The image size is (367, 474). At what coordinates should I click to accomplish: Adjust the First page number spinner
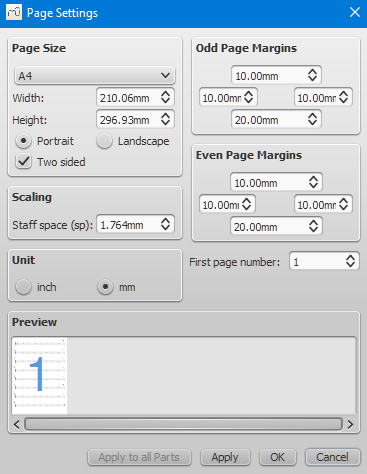pos(350,261)
